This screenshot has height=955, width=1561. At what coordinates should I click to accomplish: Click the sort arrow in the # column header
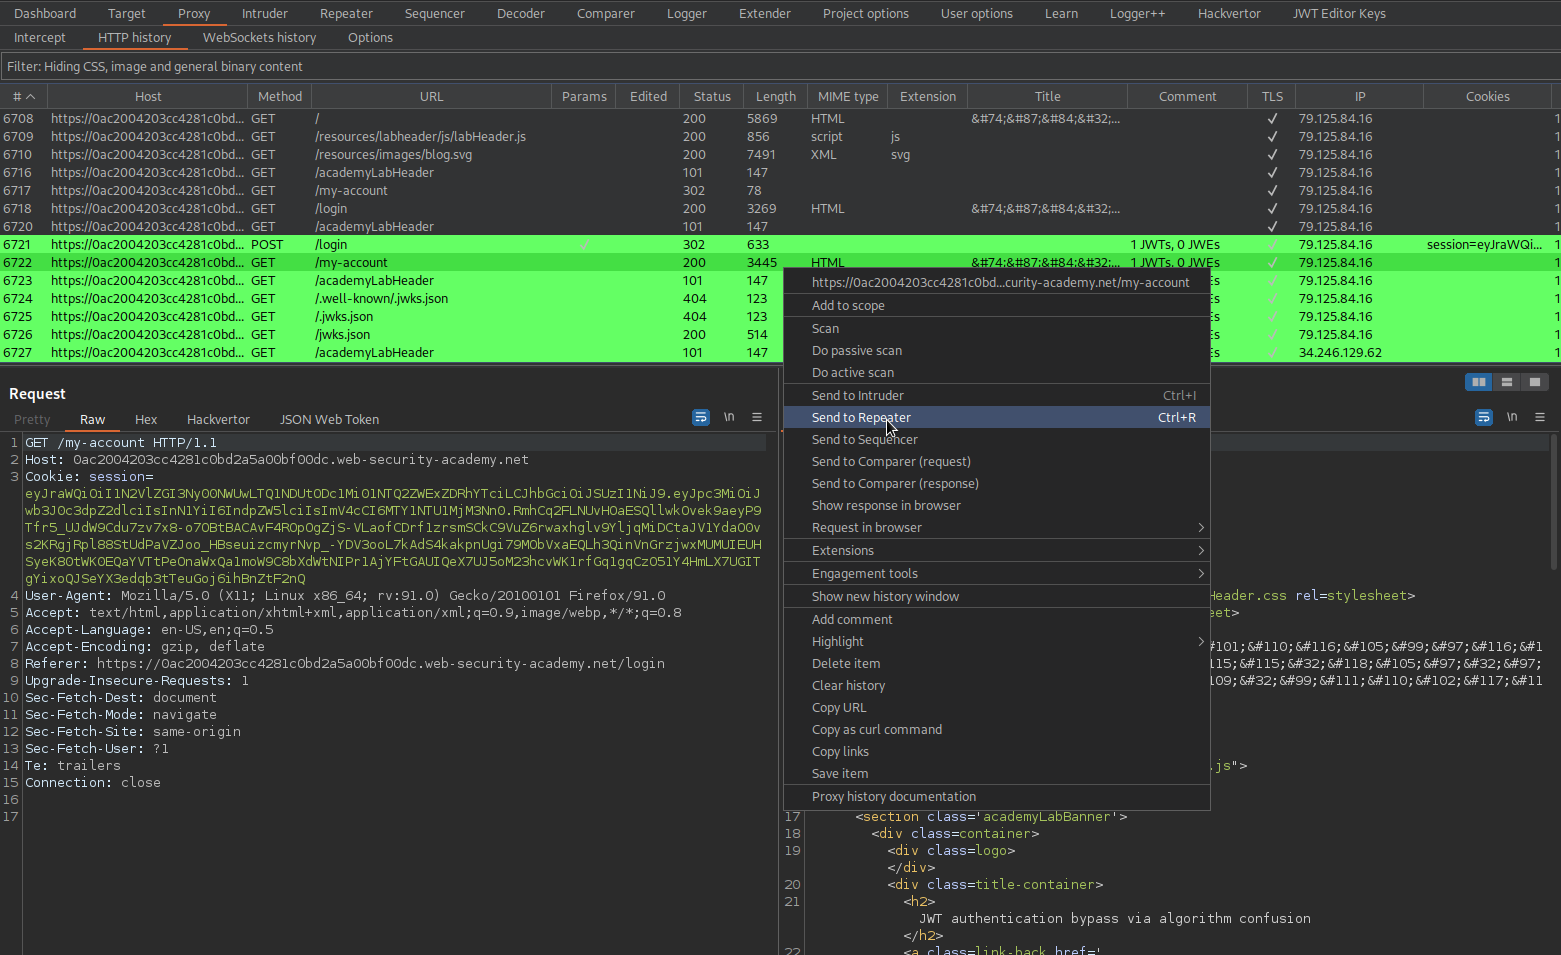31,97
